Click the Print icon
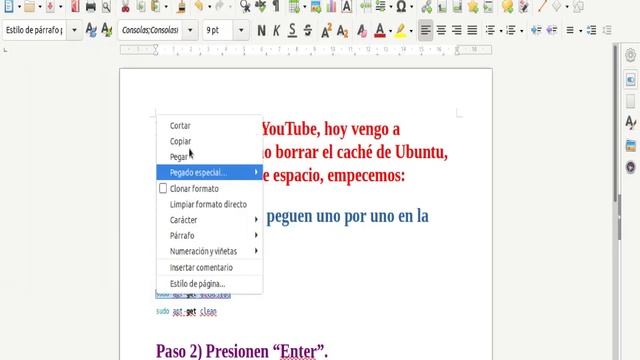This screenshot has height=360, width=640. (x=91, y=6)
